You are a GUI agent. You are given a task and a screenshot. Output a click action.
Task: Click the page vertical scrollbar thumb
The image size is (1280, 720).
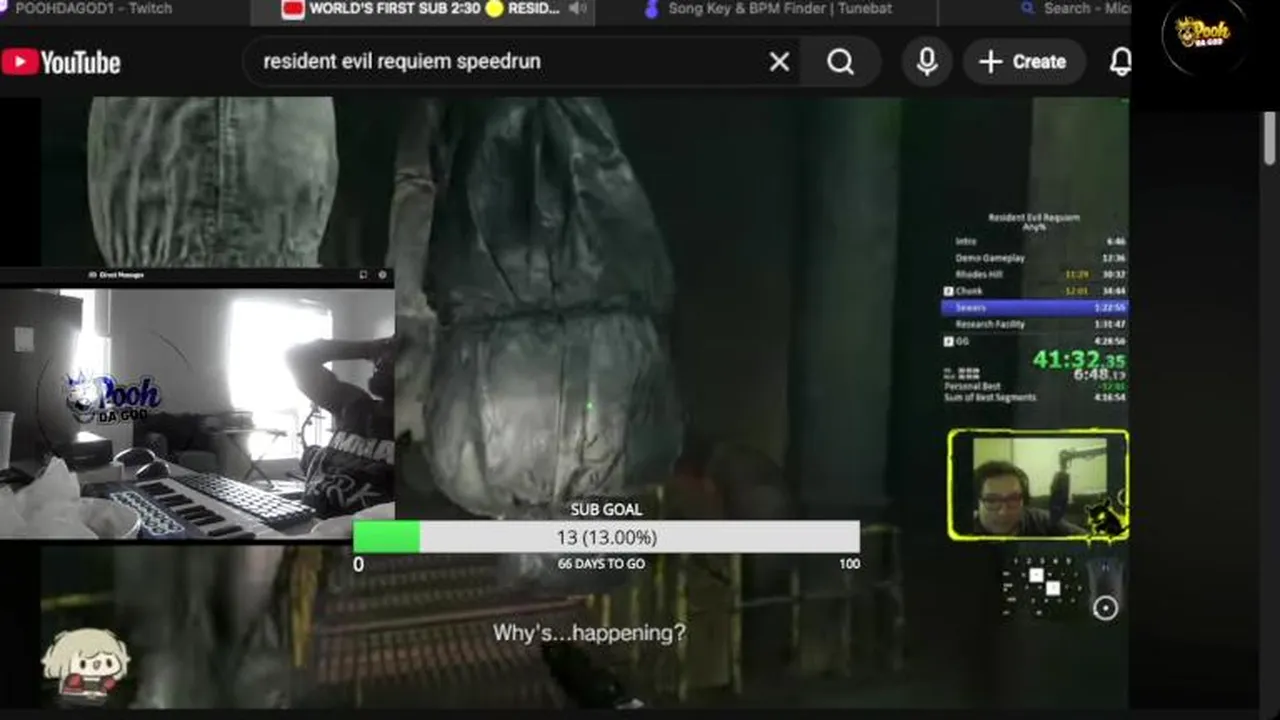pyautogui.click(x=1270, y=137)
